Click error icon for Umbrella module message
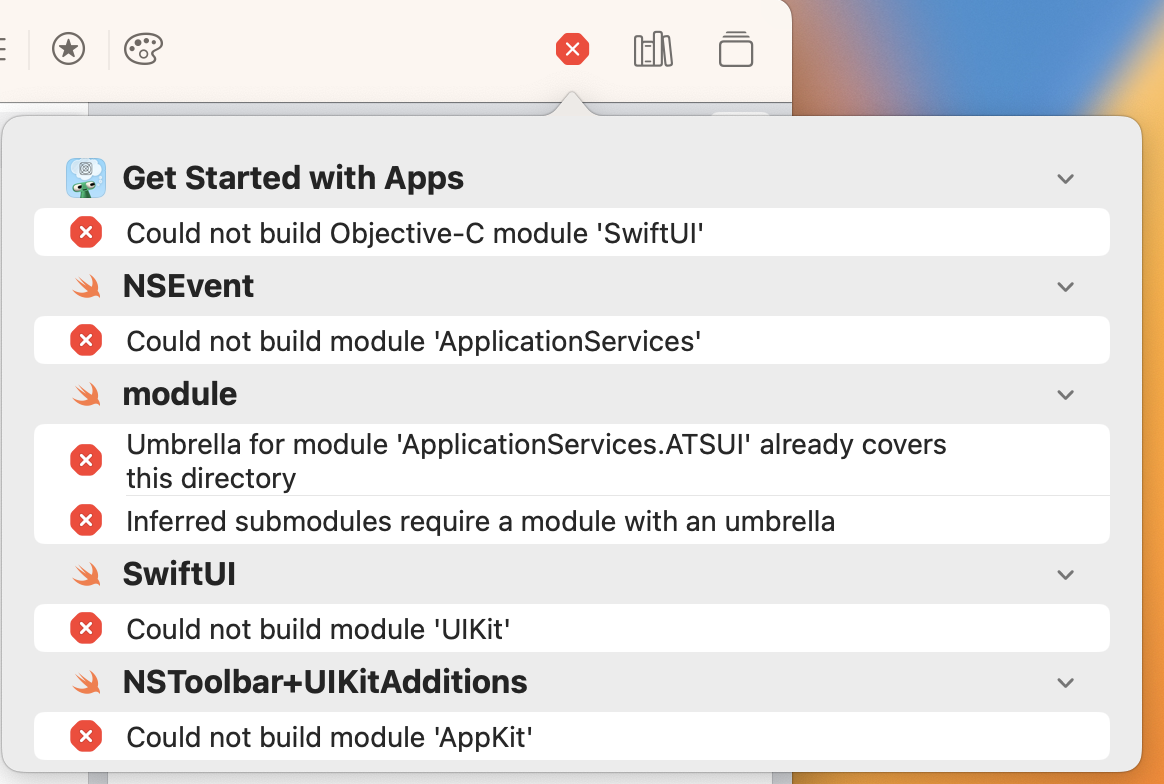The image size is (1164, 784). pos(86,460)
